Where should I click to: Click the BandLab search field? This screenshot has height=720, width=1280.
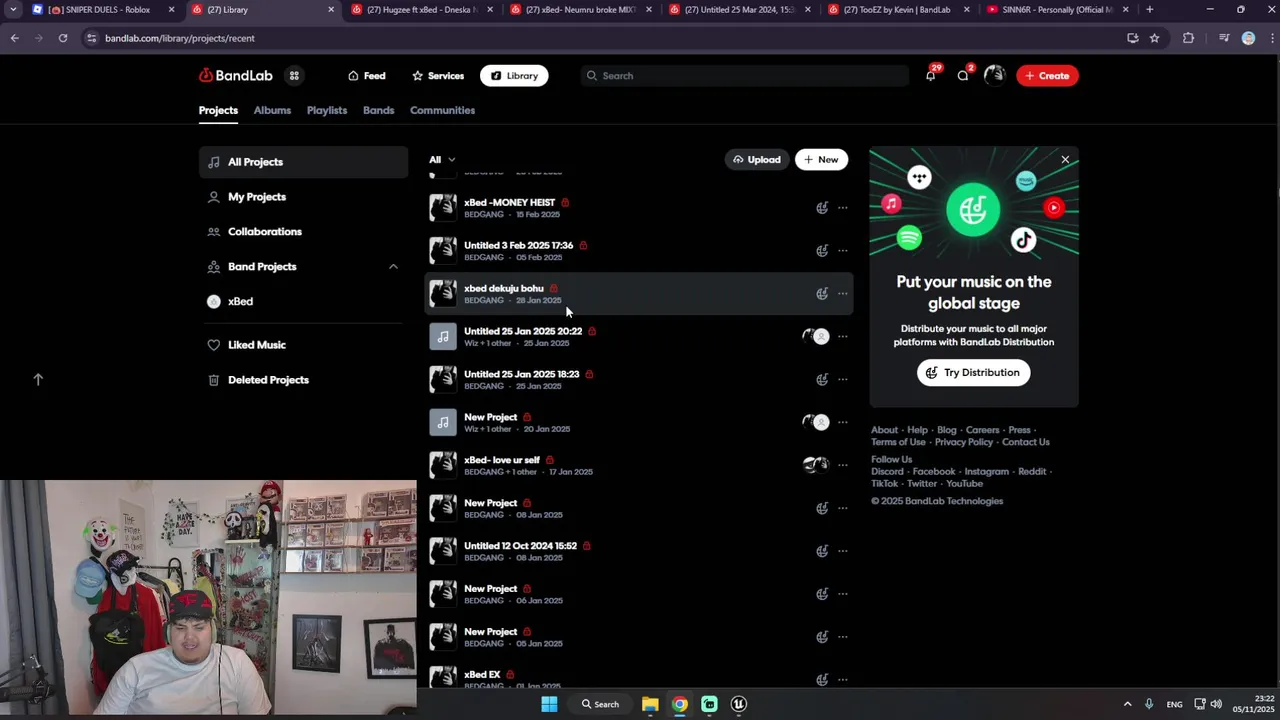(744, 76)
